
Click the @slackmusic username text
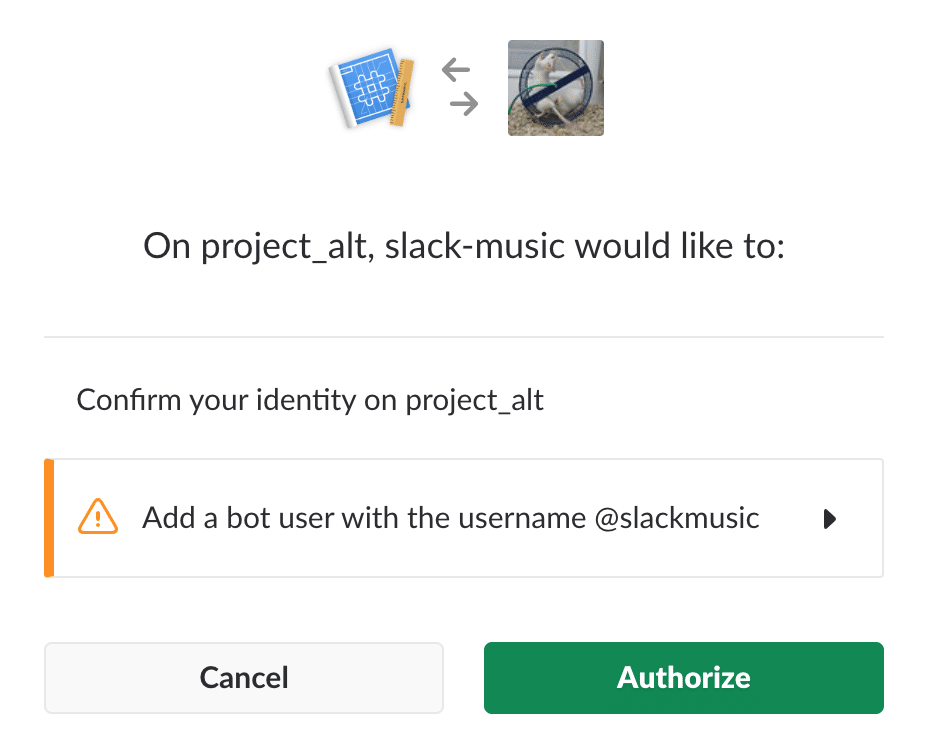[x=676, y=518]
